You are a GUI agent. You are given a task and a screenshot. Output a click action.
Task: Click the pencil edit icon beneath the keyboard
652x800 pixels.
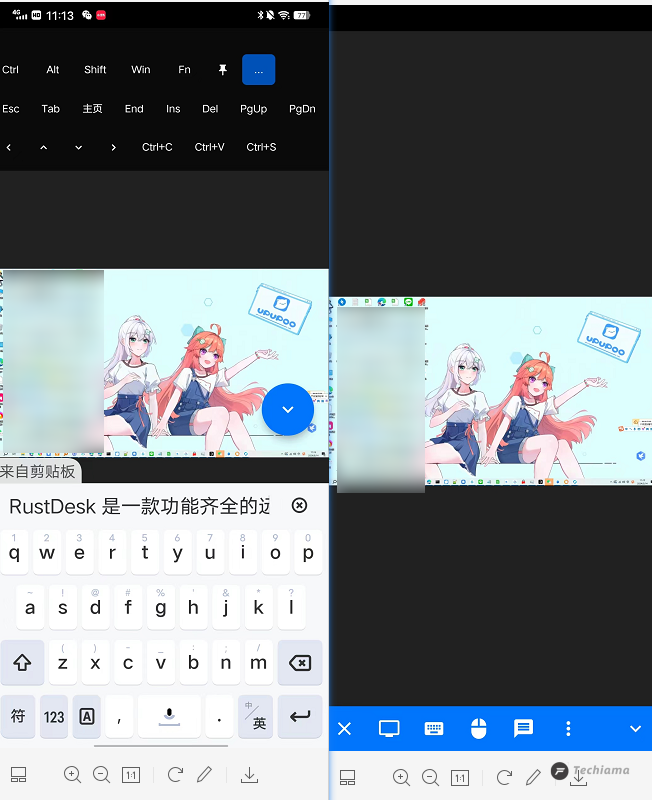(x=205, y=774)
